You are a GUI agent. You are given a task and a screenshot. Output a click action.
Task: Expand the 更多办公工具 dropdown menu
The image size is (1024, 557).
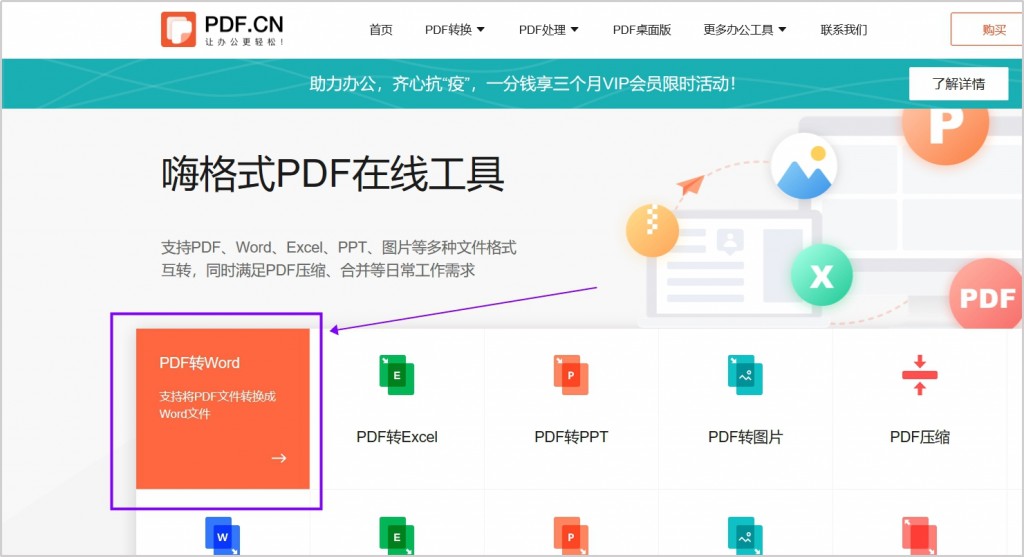pos(744,29)
